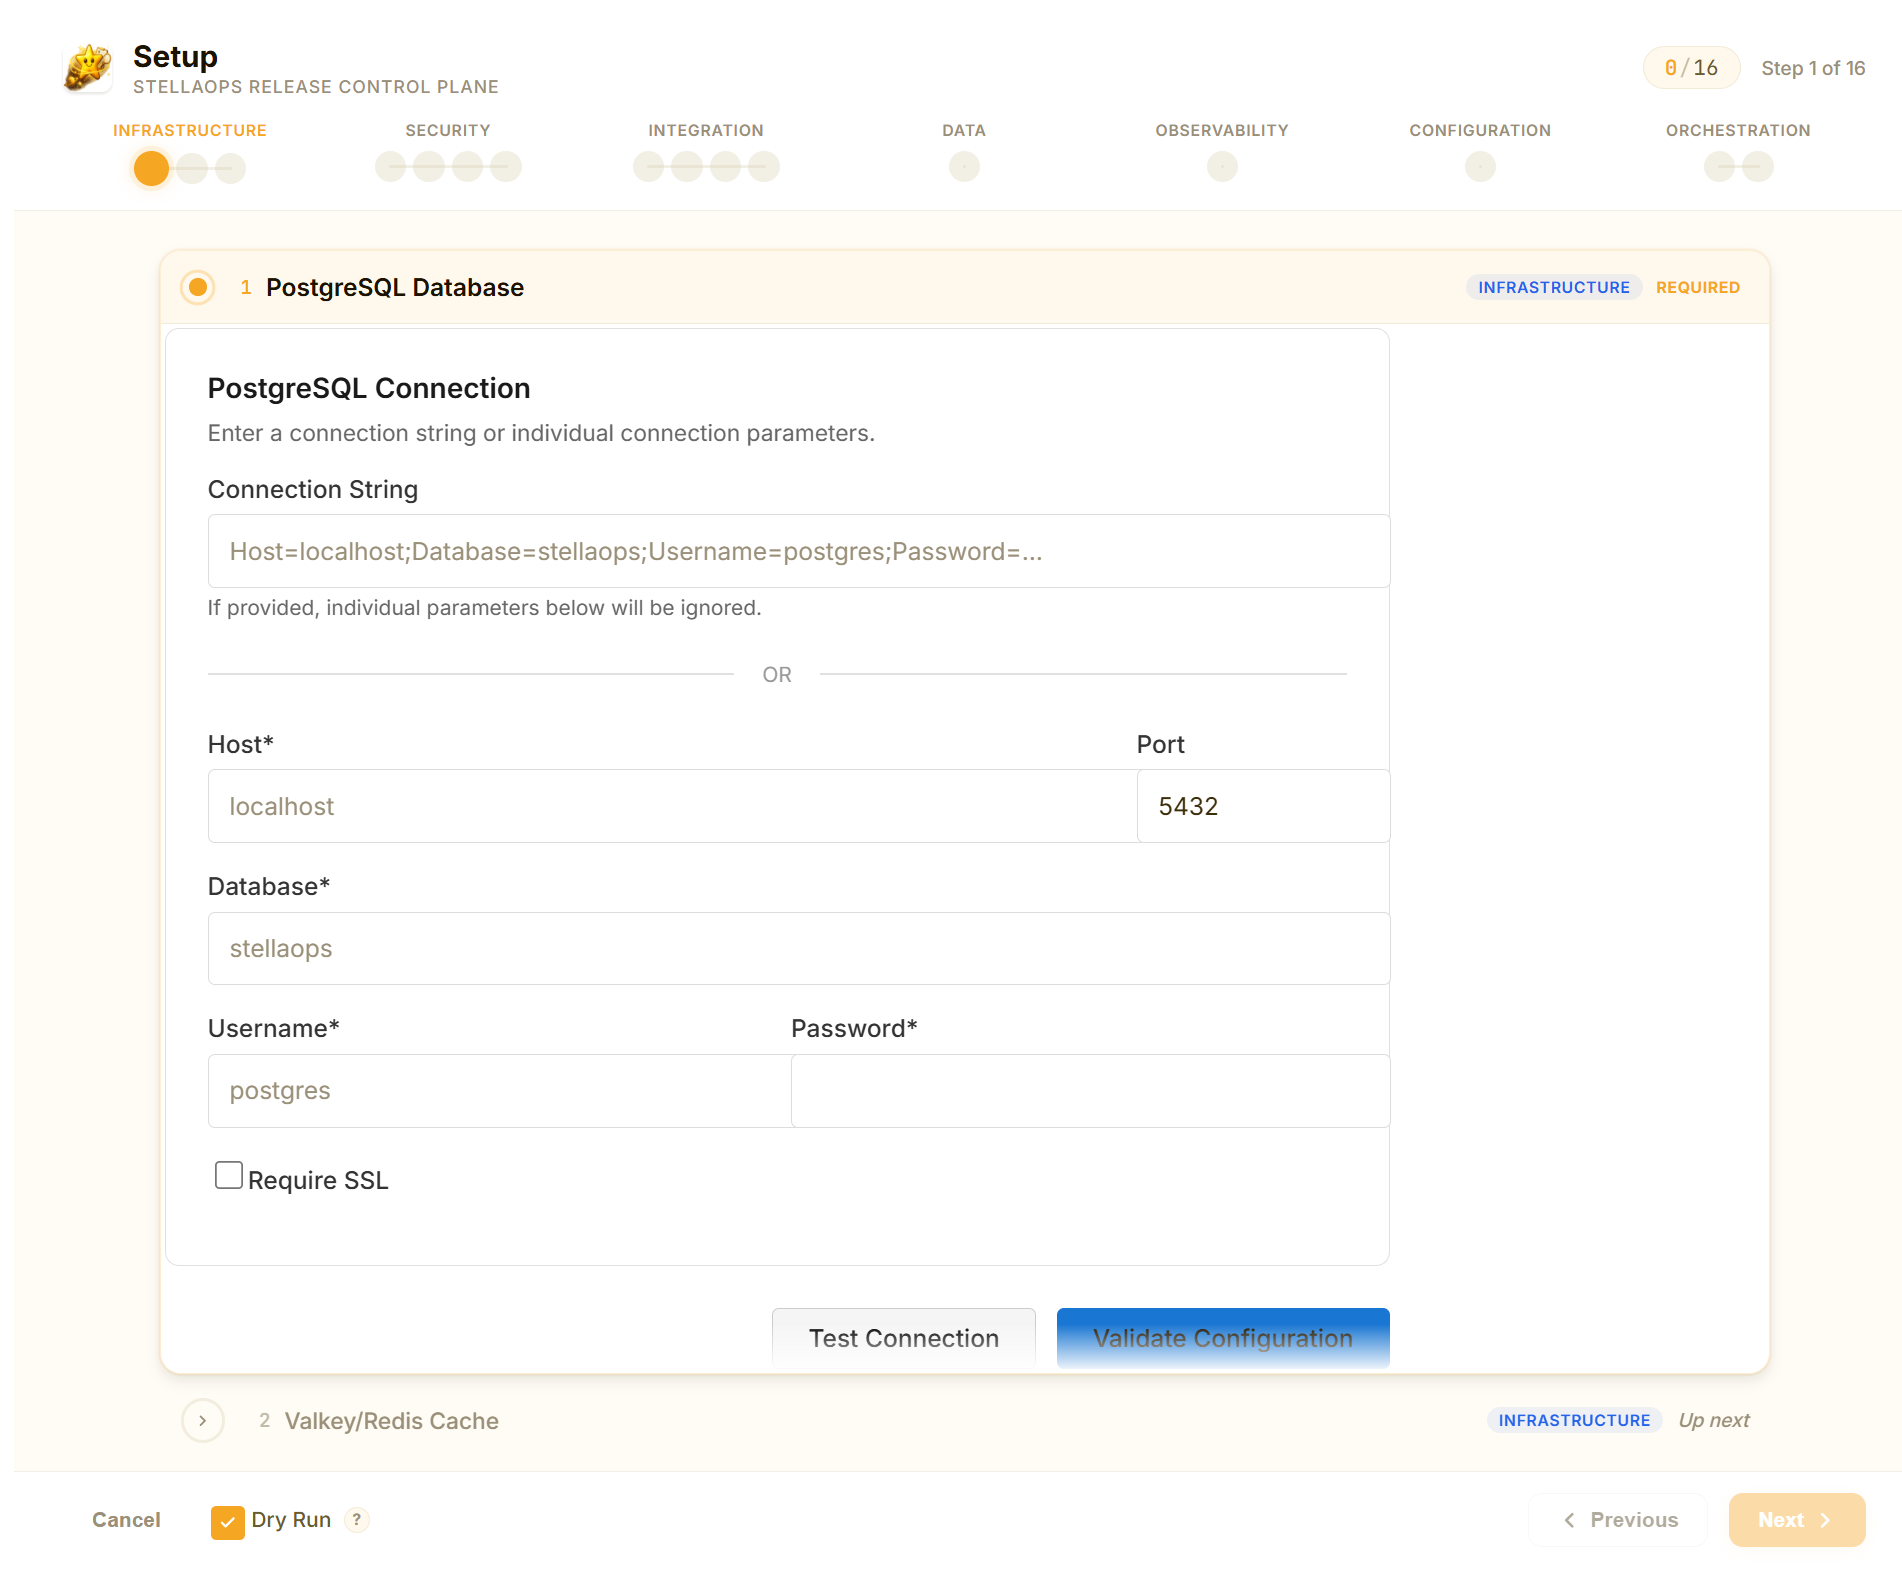Uncheck the Dry Run checkbox

(228, 1521)
